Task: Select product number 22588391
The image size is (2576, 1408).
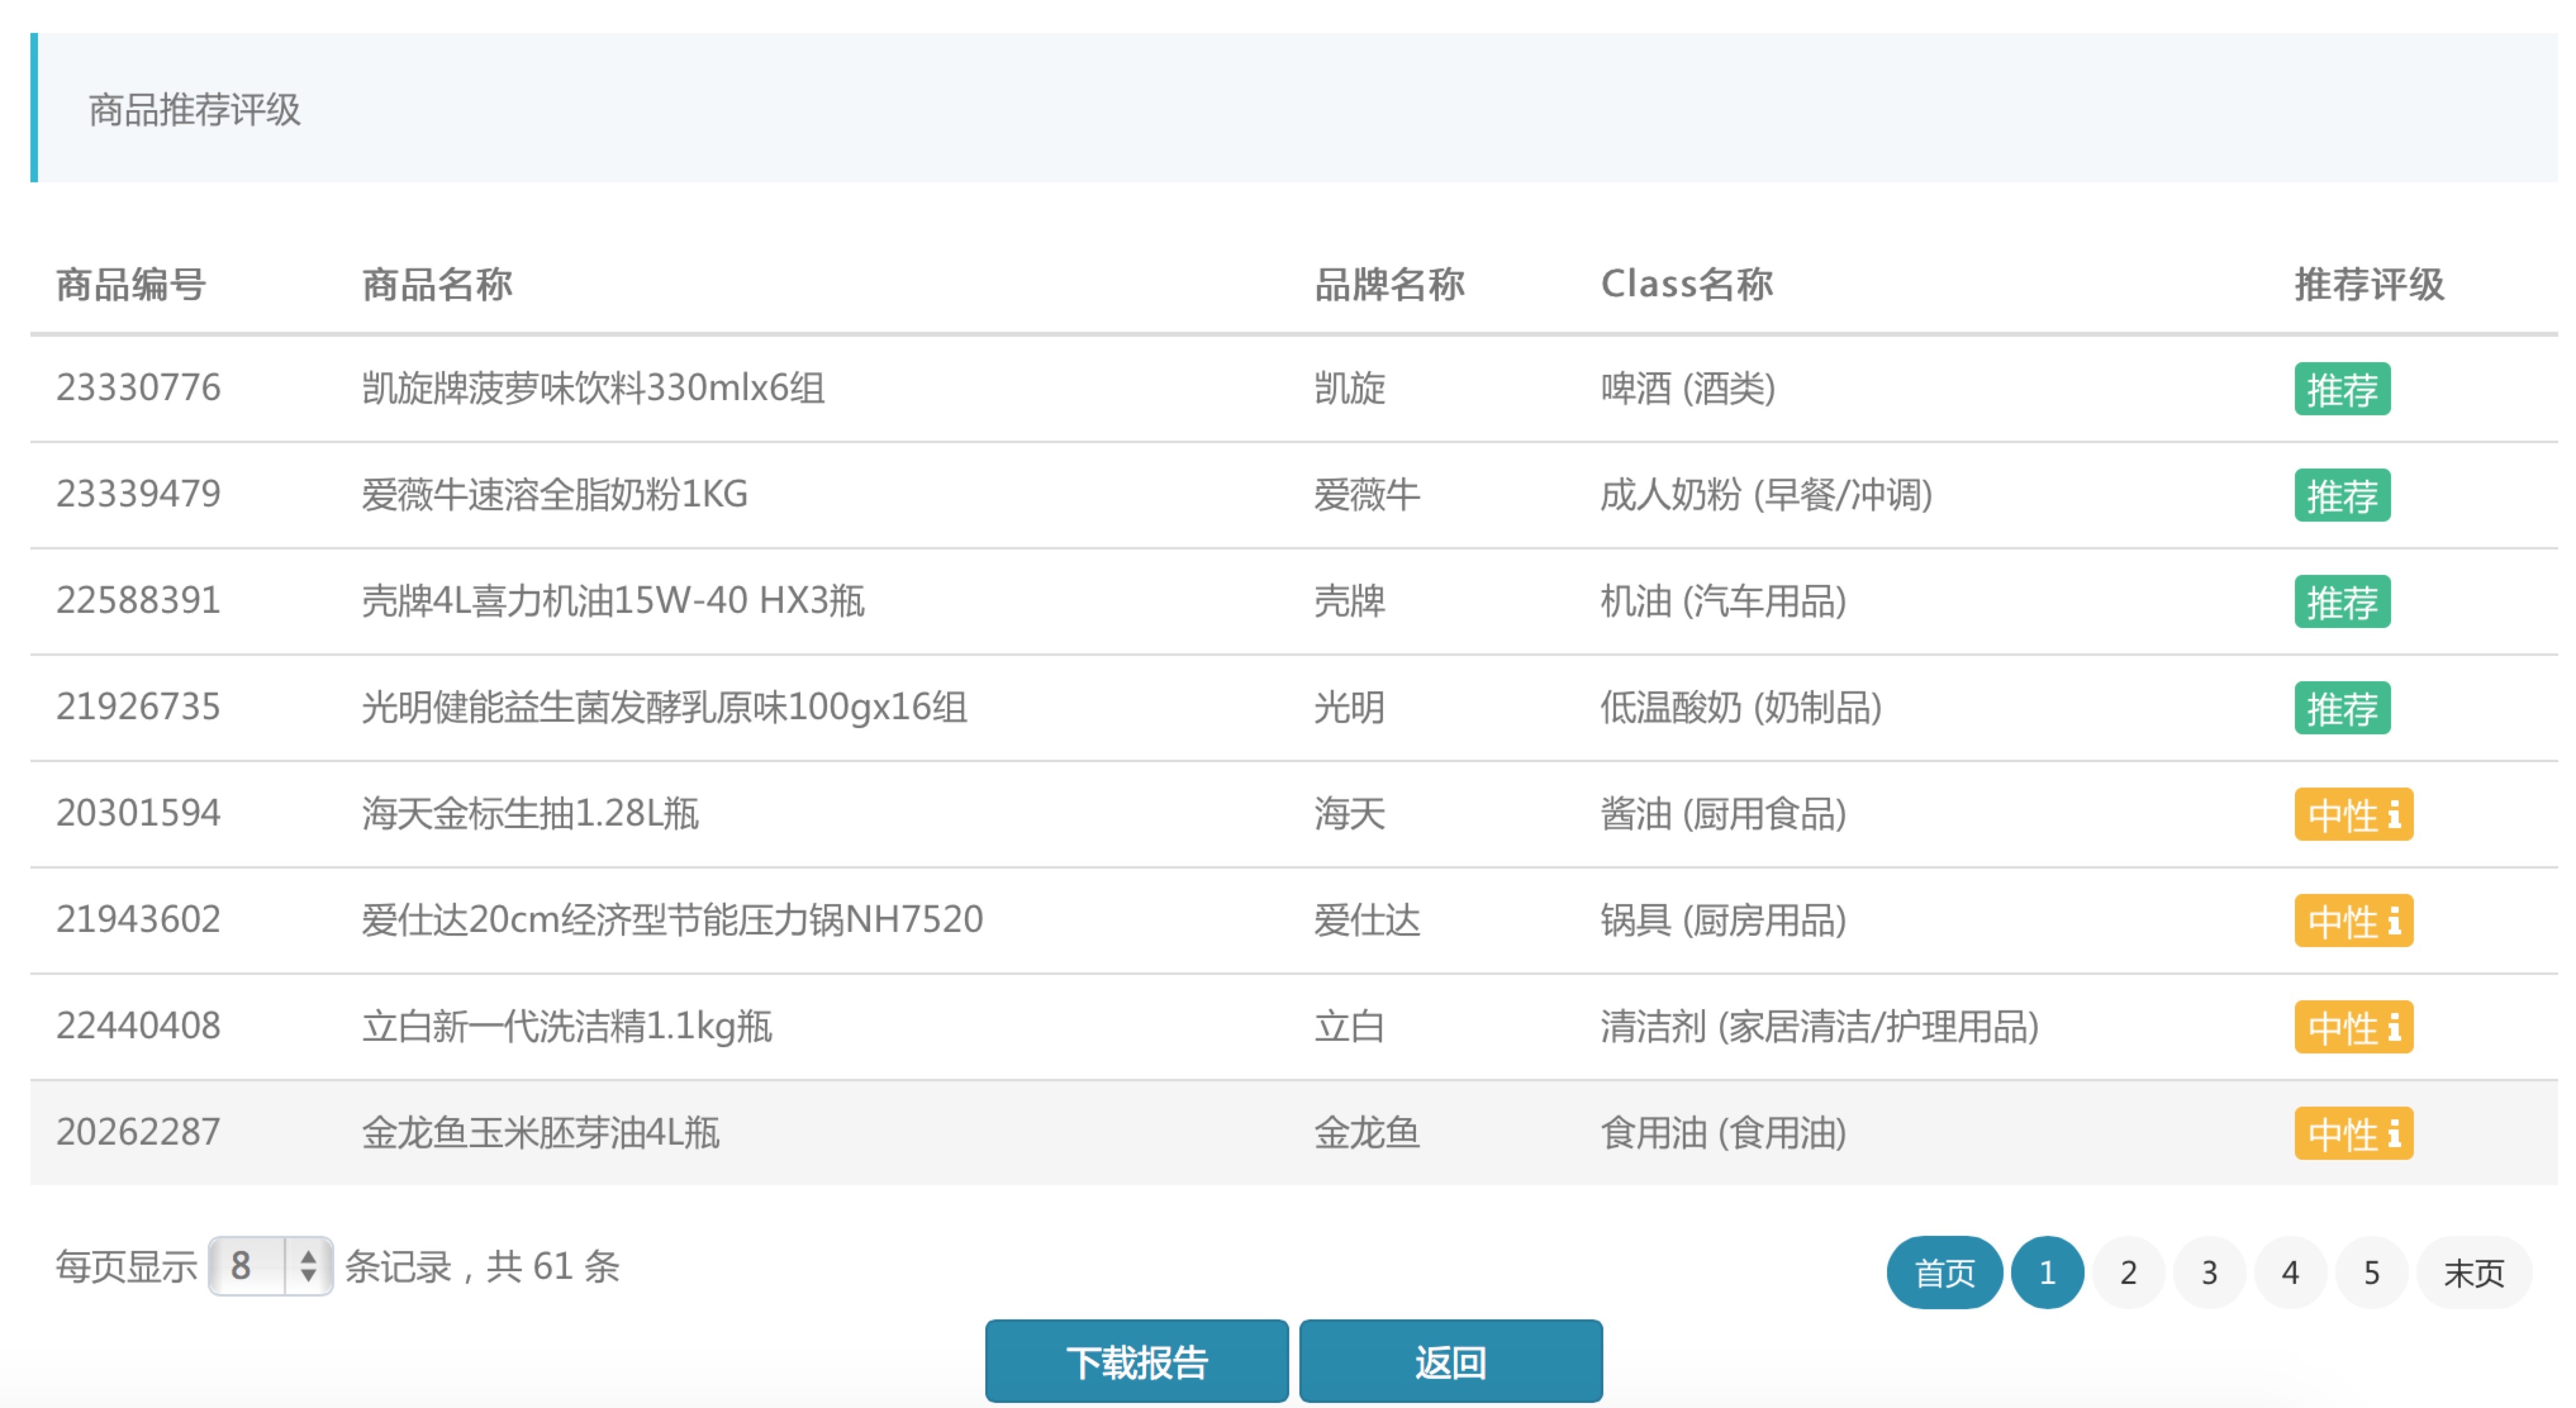Action: tap(138, 600)
